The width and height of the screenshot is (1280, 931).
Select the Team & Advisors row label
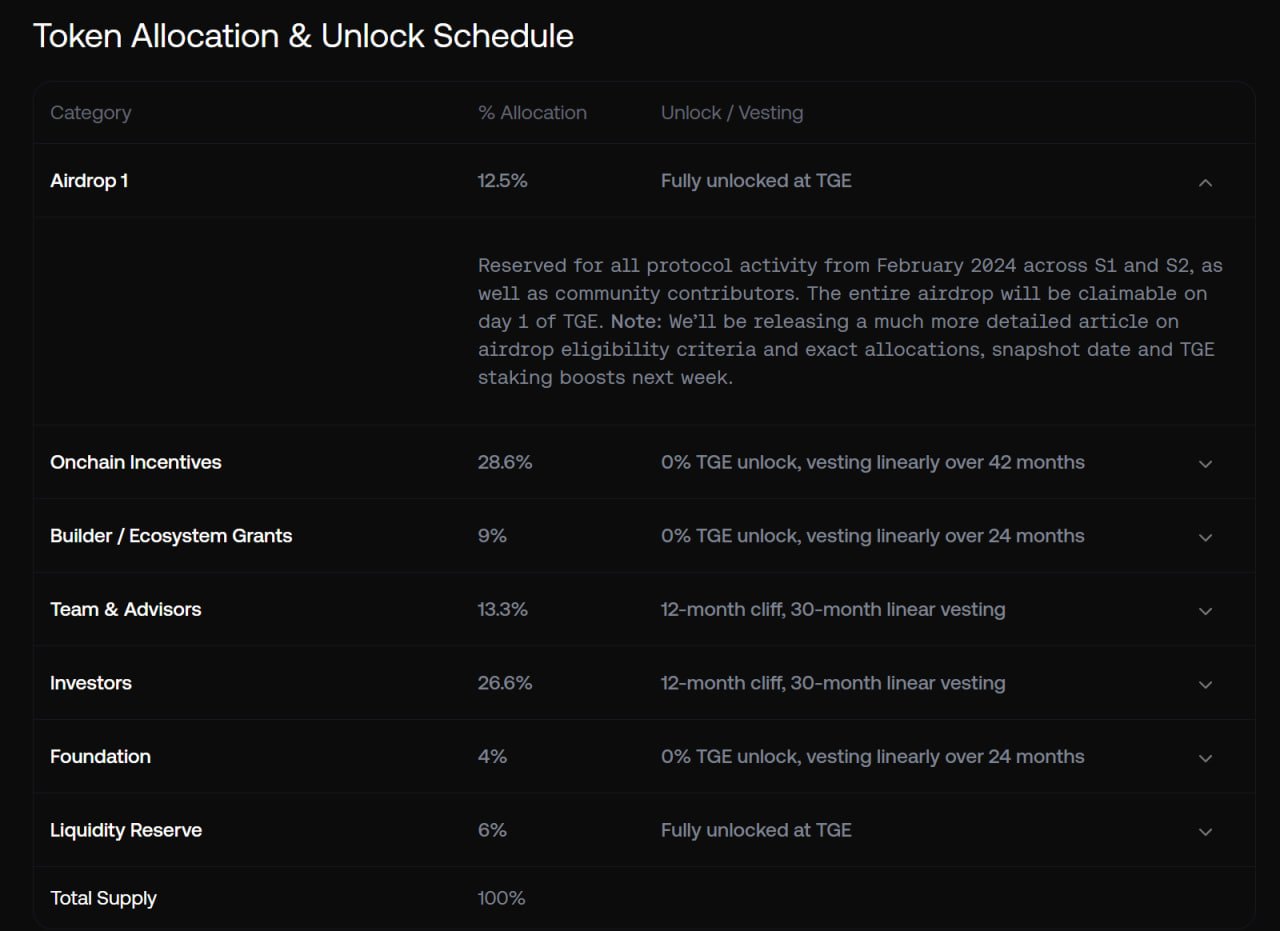pyautogui.click(x=125, y=609)
